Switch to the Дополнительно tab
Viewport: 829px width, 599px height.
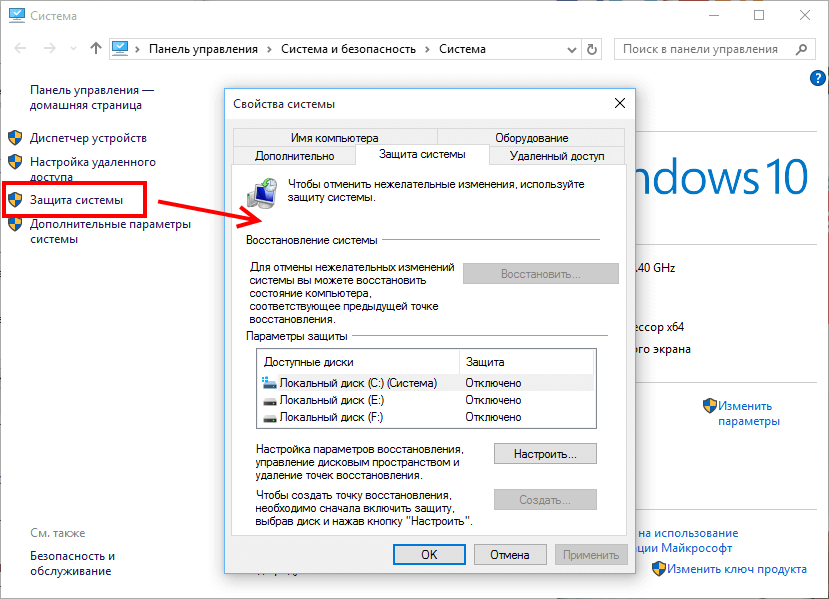pyautogui.click(x=294, y=156)
